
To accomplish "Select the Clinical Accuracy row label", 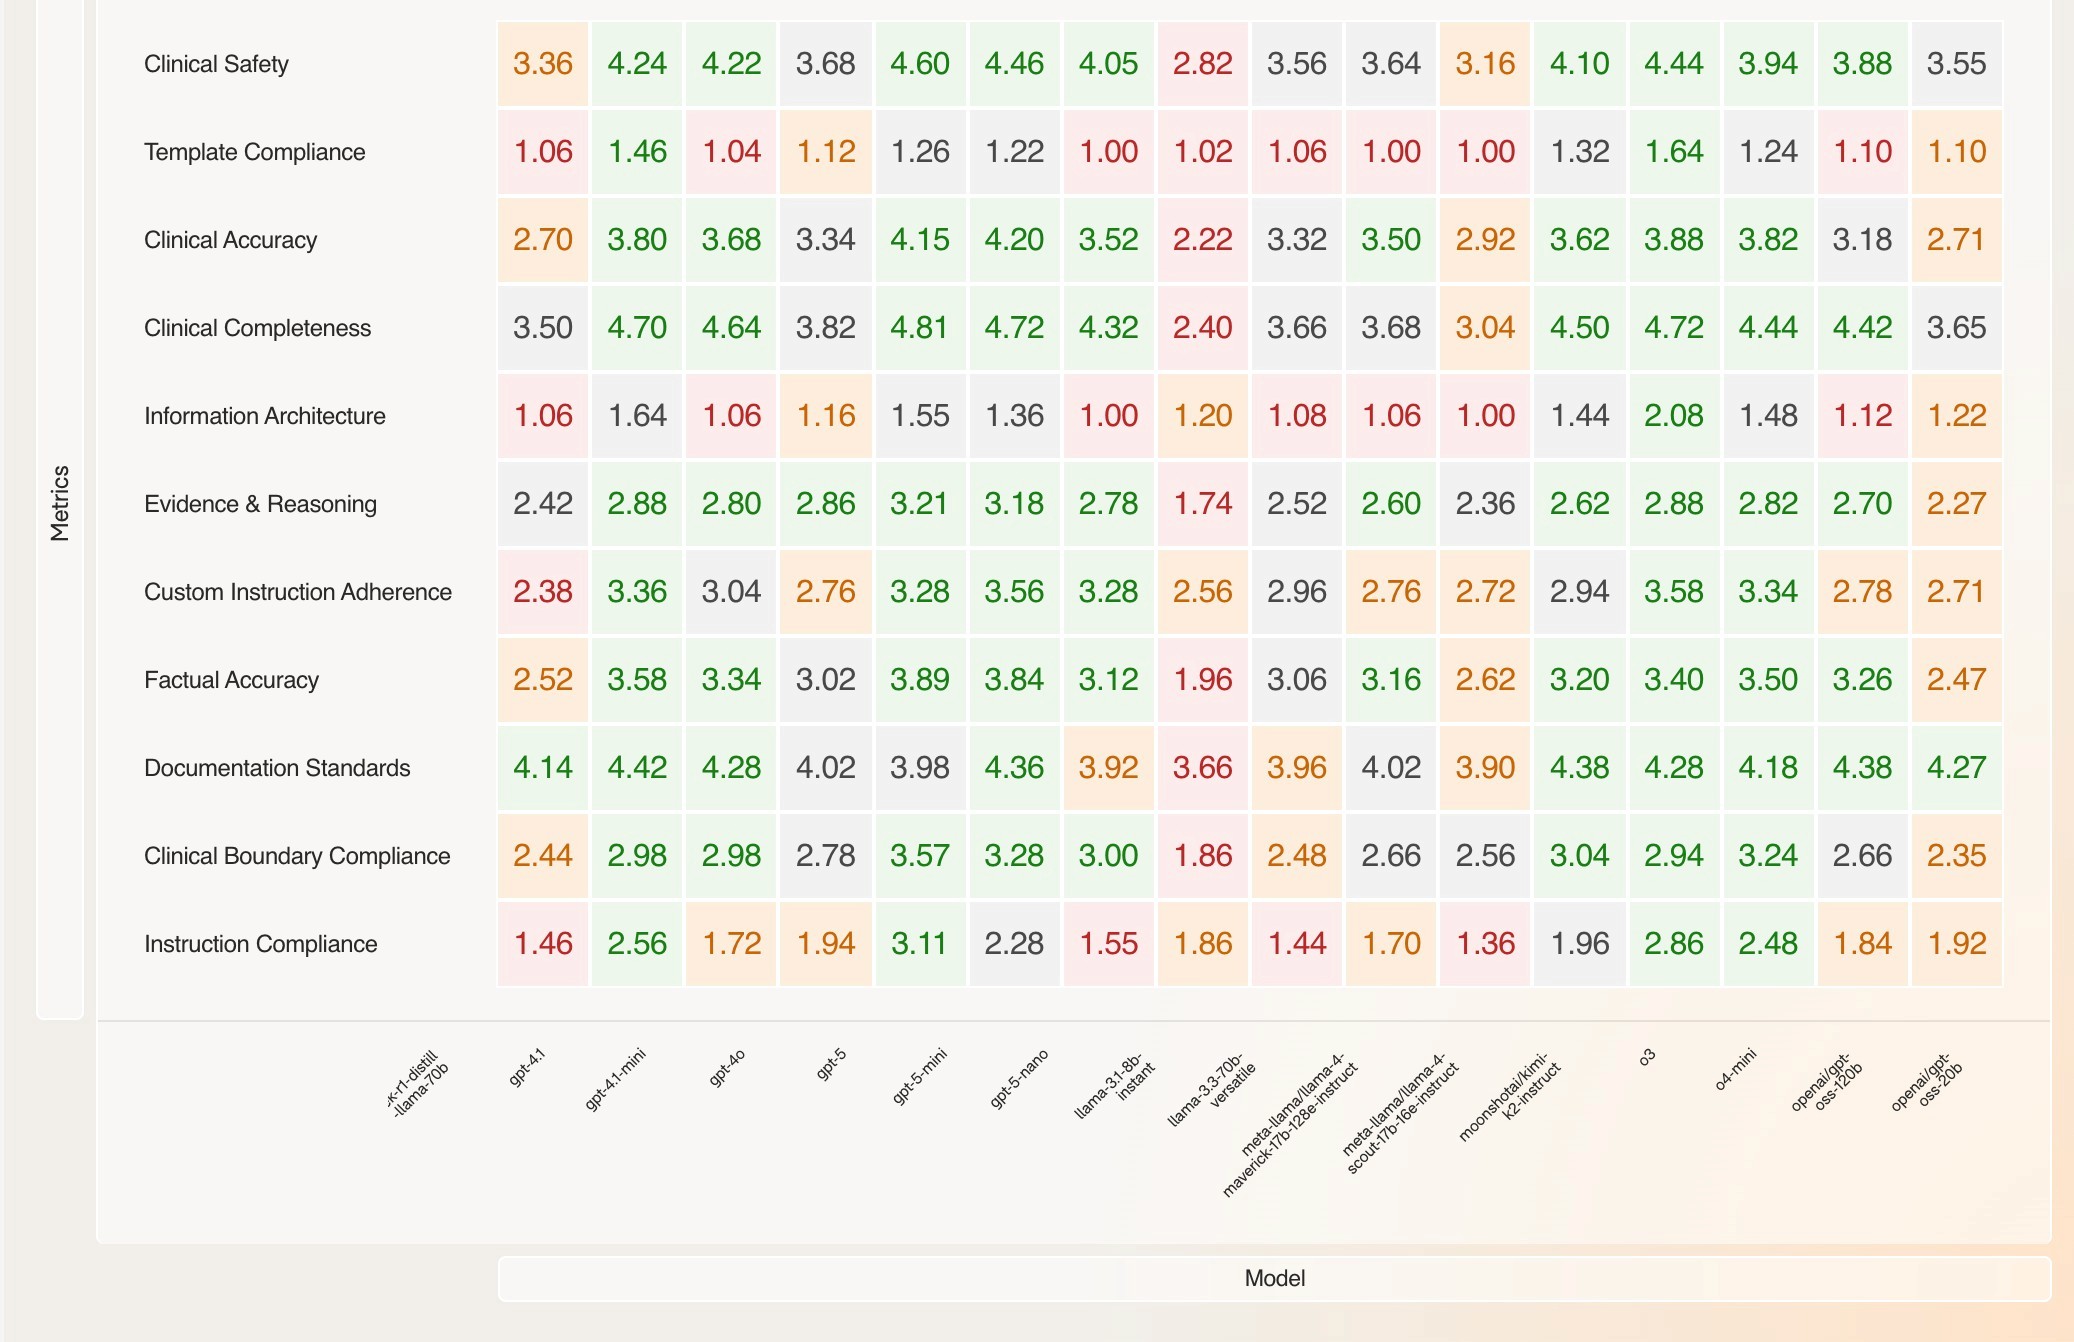I will (230, 240).
